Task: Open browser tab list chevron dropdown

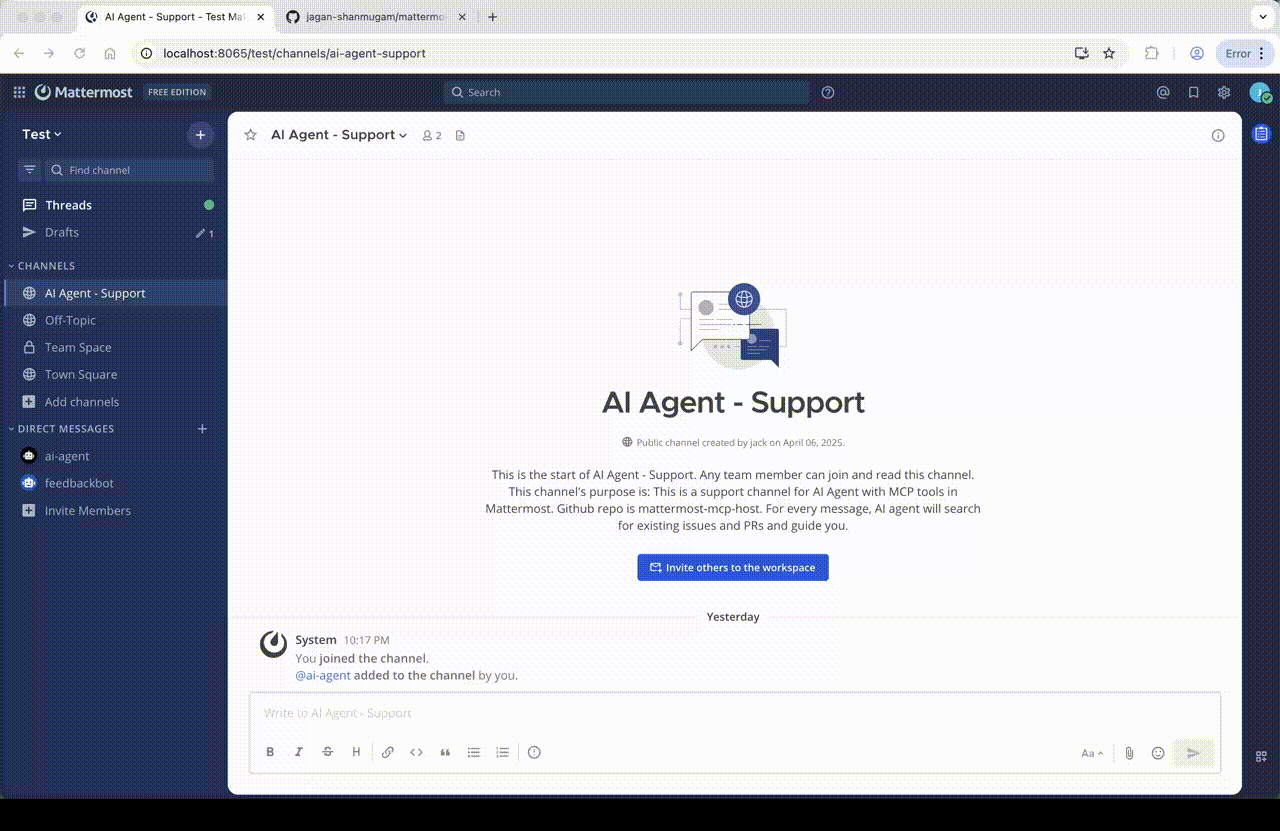Action: [1261, 17]
